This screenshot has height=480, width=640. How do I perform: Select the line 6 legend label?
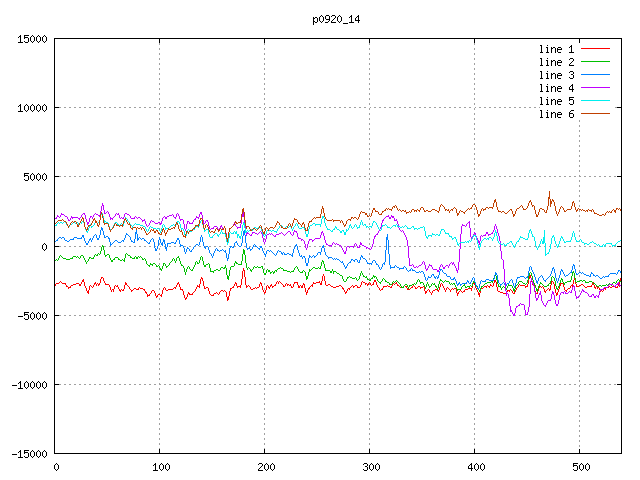(x=557, y=114)
